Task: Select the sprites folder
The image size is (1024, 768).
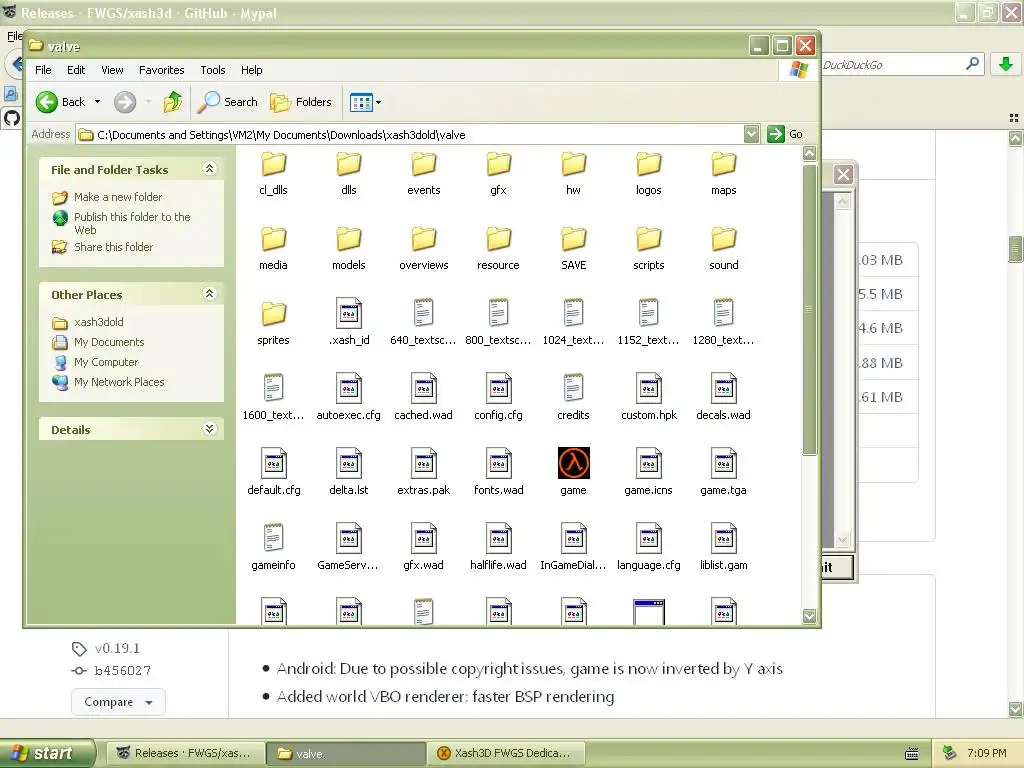Action: pos(274,324)
